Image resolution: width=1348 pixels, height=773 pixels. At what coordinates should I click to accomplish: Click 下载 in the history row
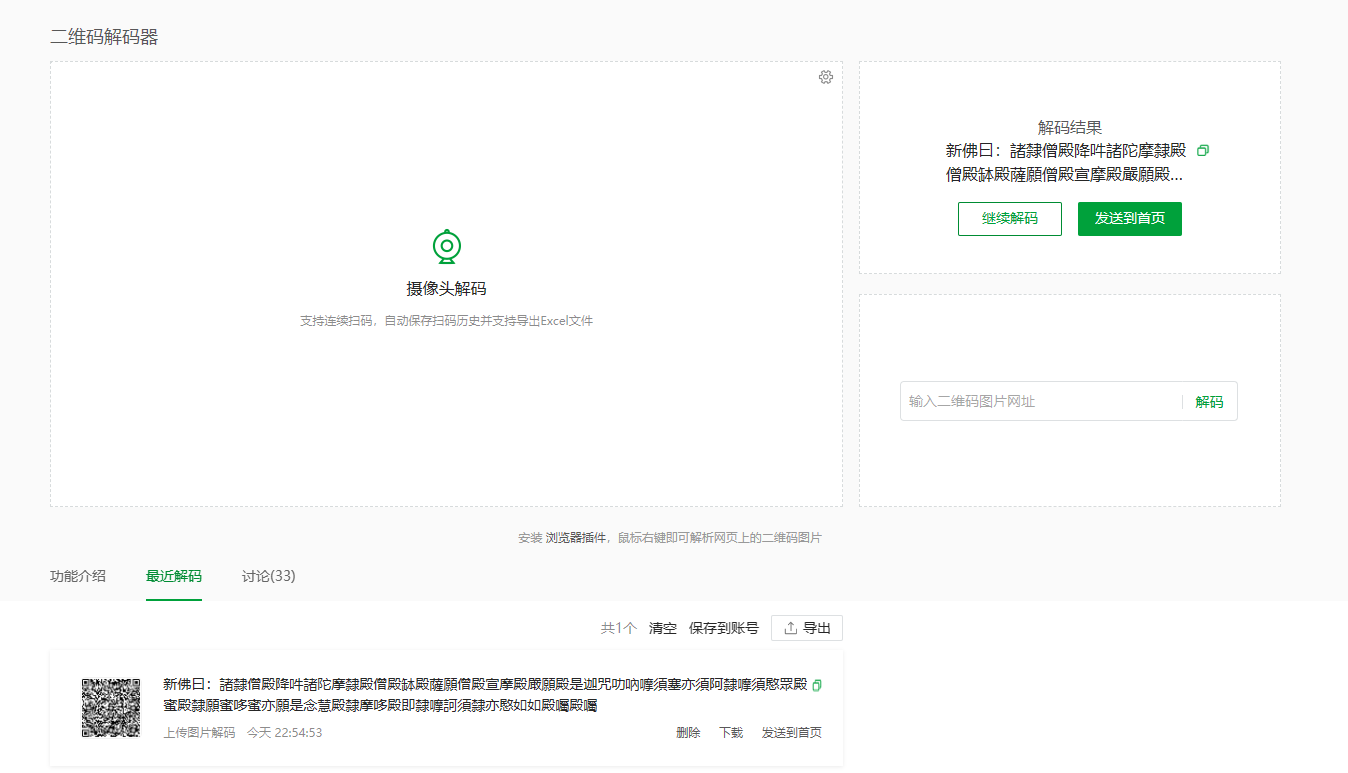point(731,733)
